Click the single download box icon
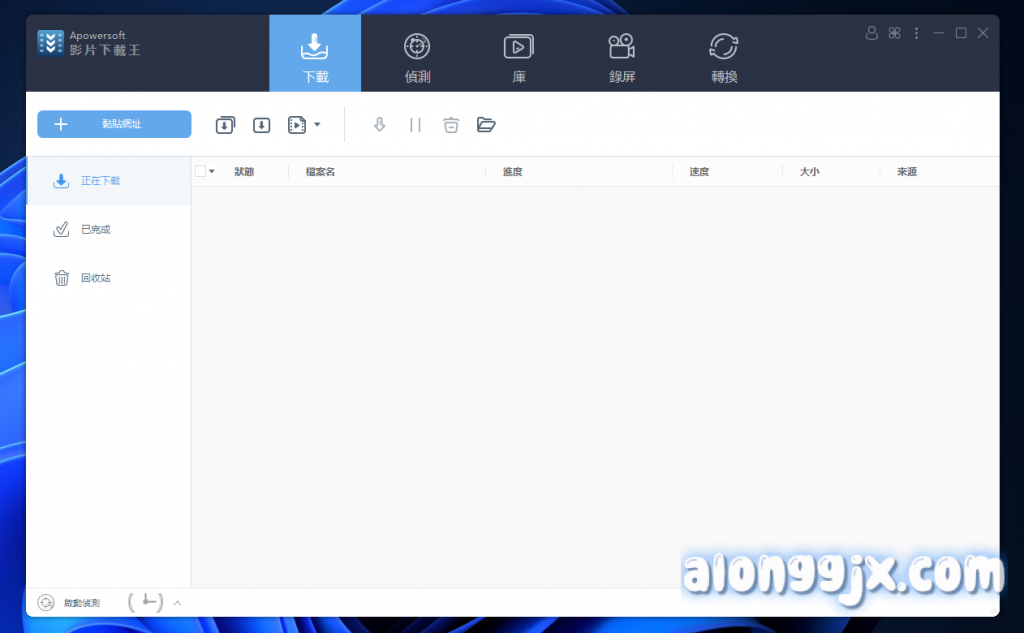The width and height of the screenshot is (1024, 633). click(261, 125)
